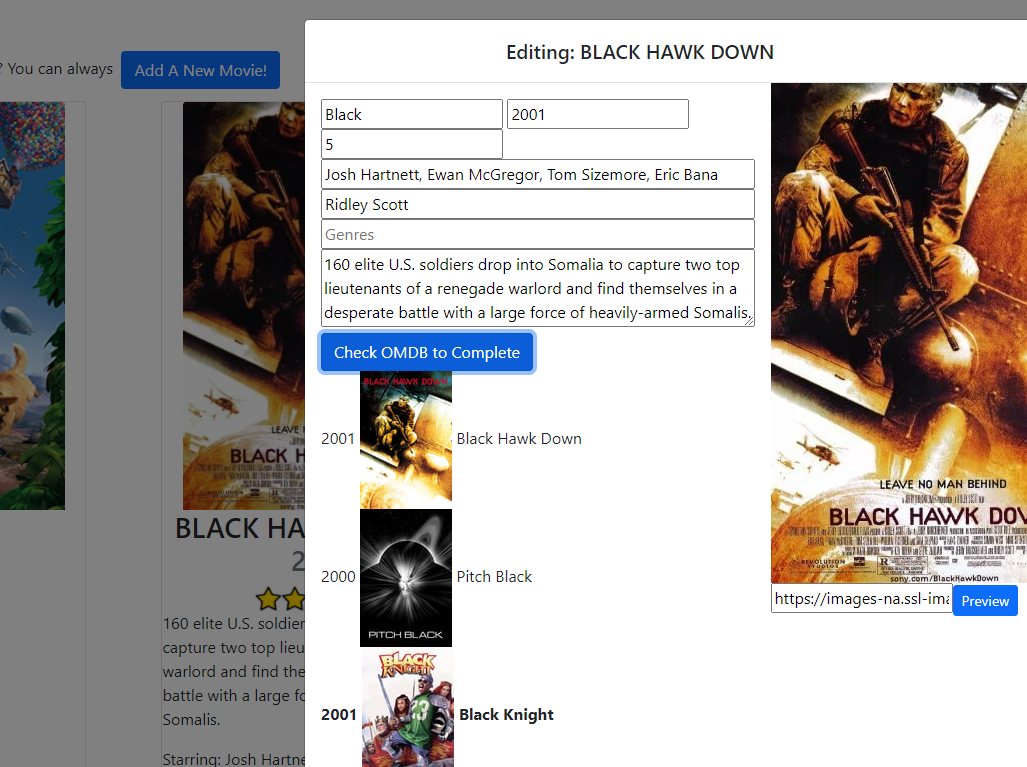Click the large Black Hawk Down poster preview
Viewport: 1027px width, 767px height.
[898, 332]
